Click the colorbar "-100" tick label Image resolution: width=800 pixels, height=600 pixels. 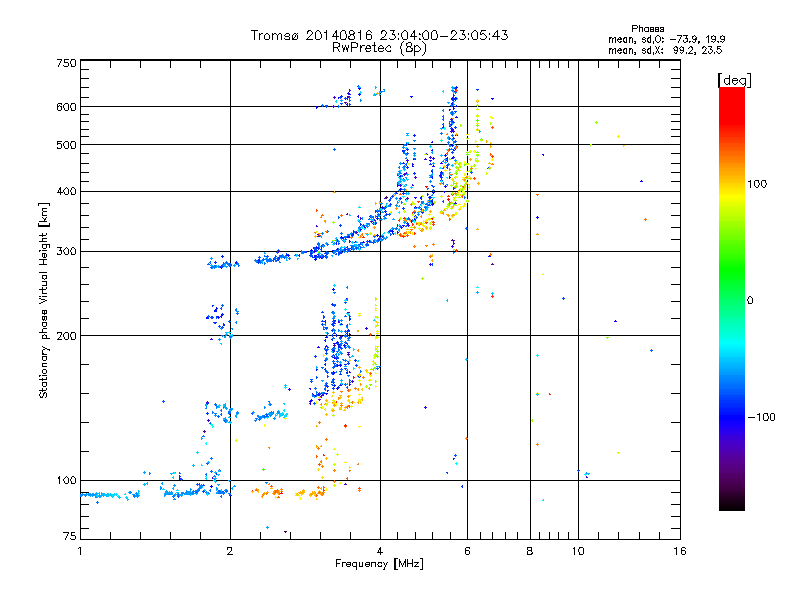tap(761, 417)
